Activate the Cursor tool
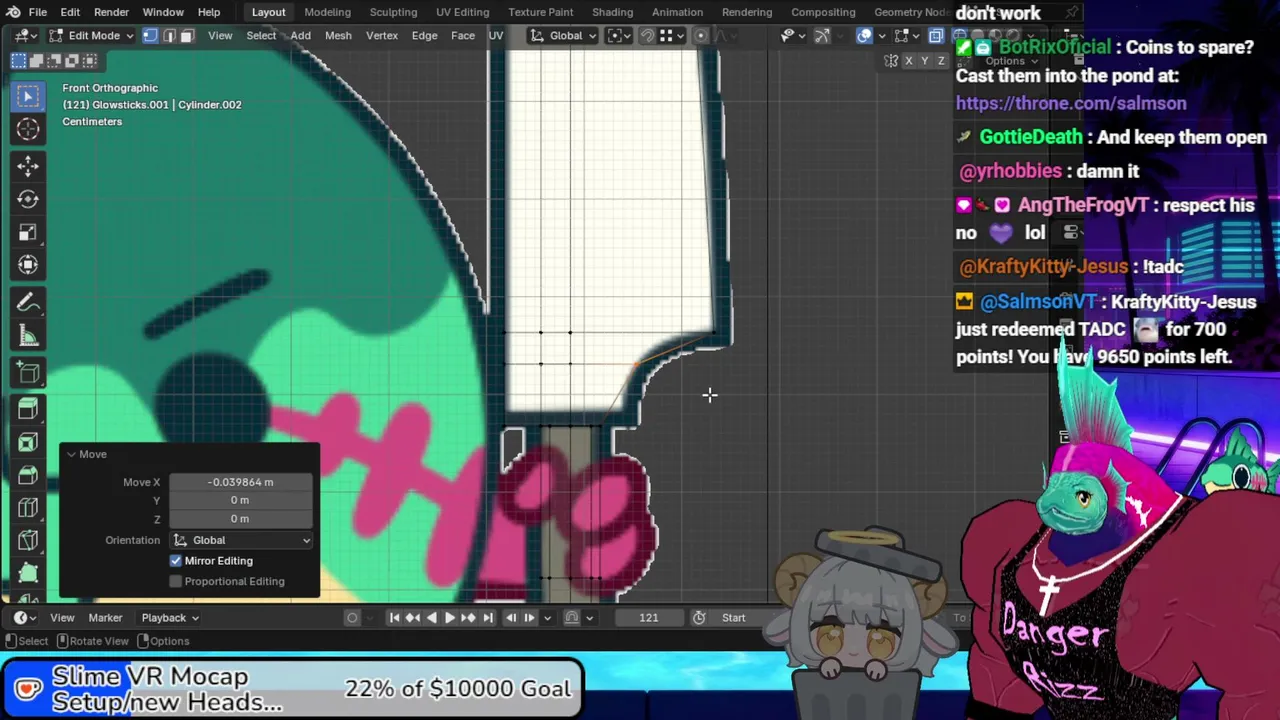This screenshot has height=720, width=1280. click(x=28, y=130)
